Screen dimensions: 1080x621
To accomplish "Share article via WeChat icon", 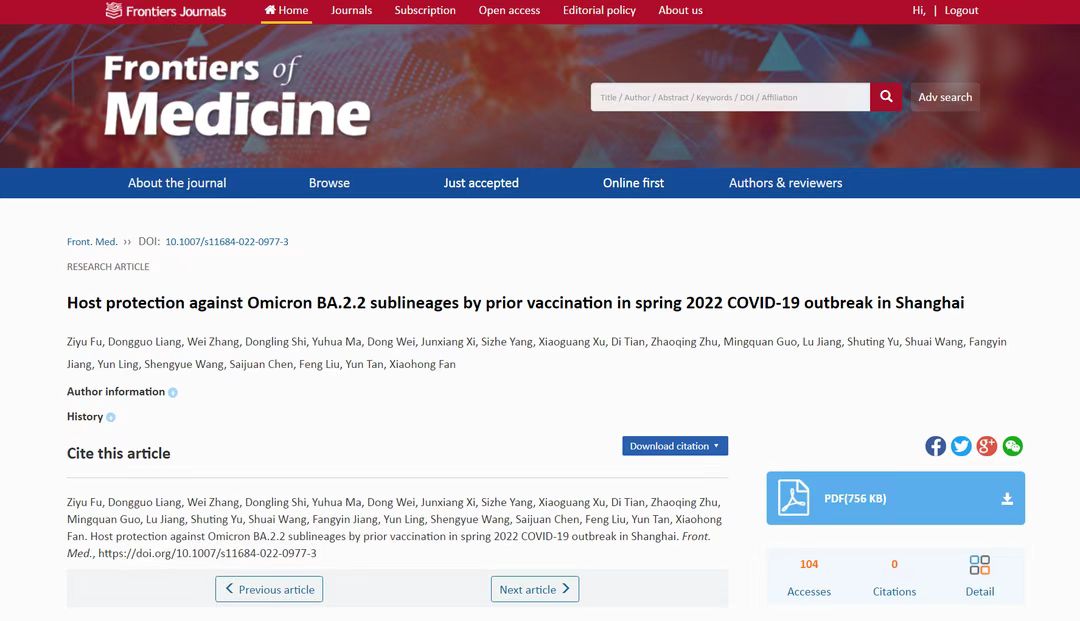I will 1013,446.
